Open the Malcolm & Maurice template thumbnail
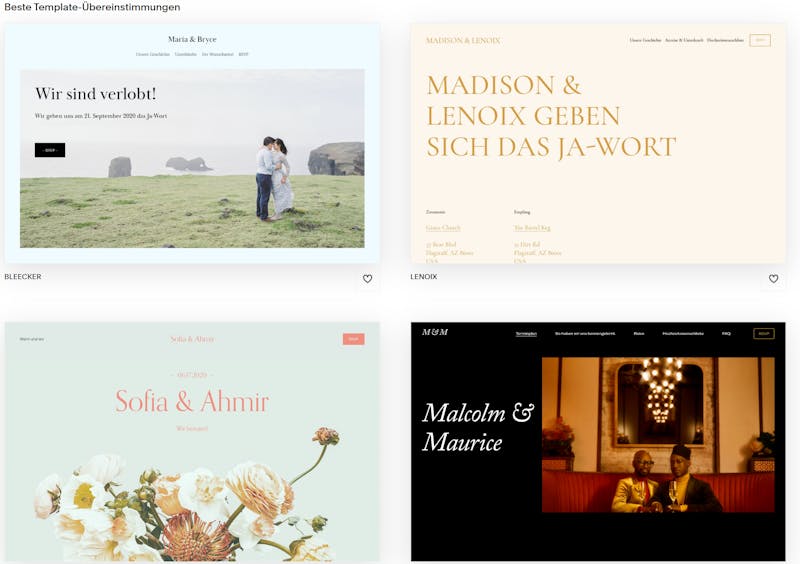The height and width of the screenshot is (564, 800). [x=598, y=442]
